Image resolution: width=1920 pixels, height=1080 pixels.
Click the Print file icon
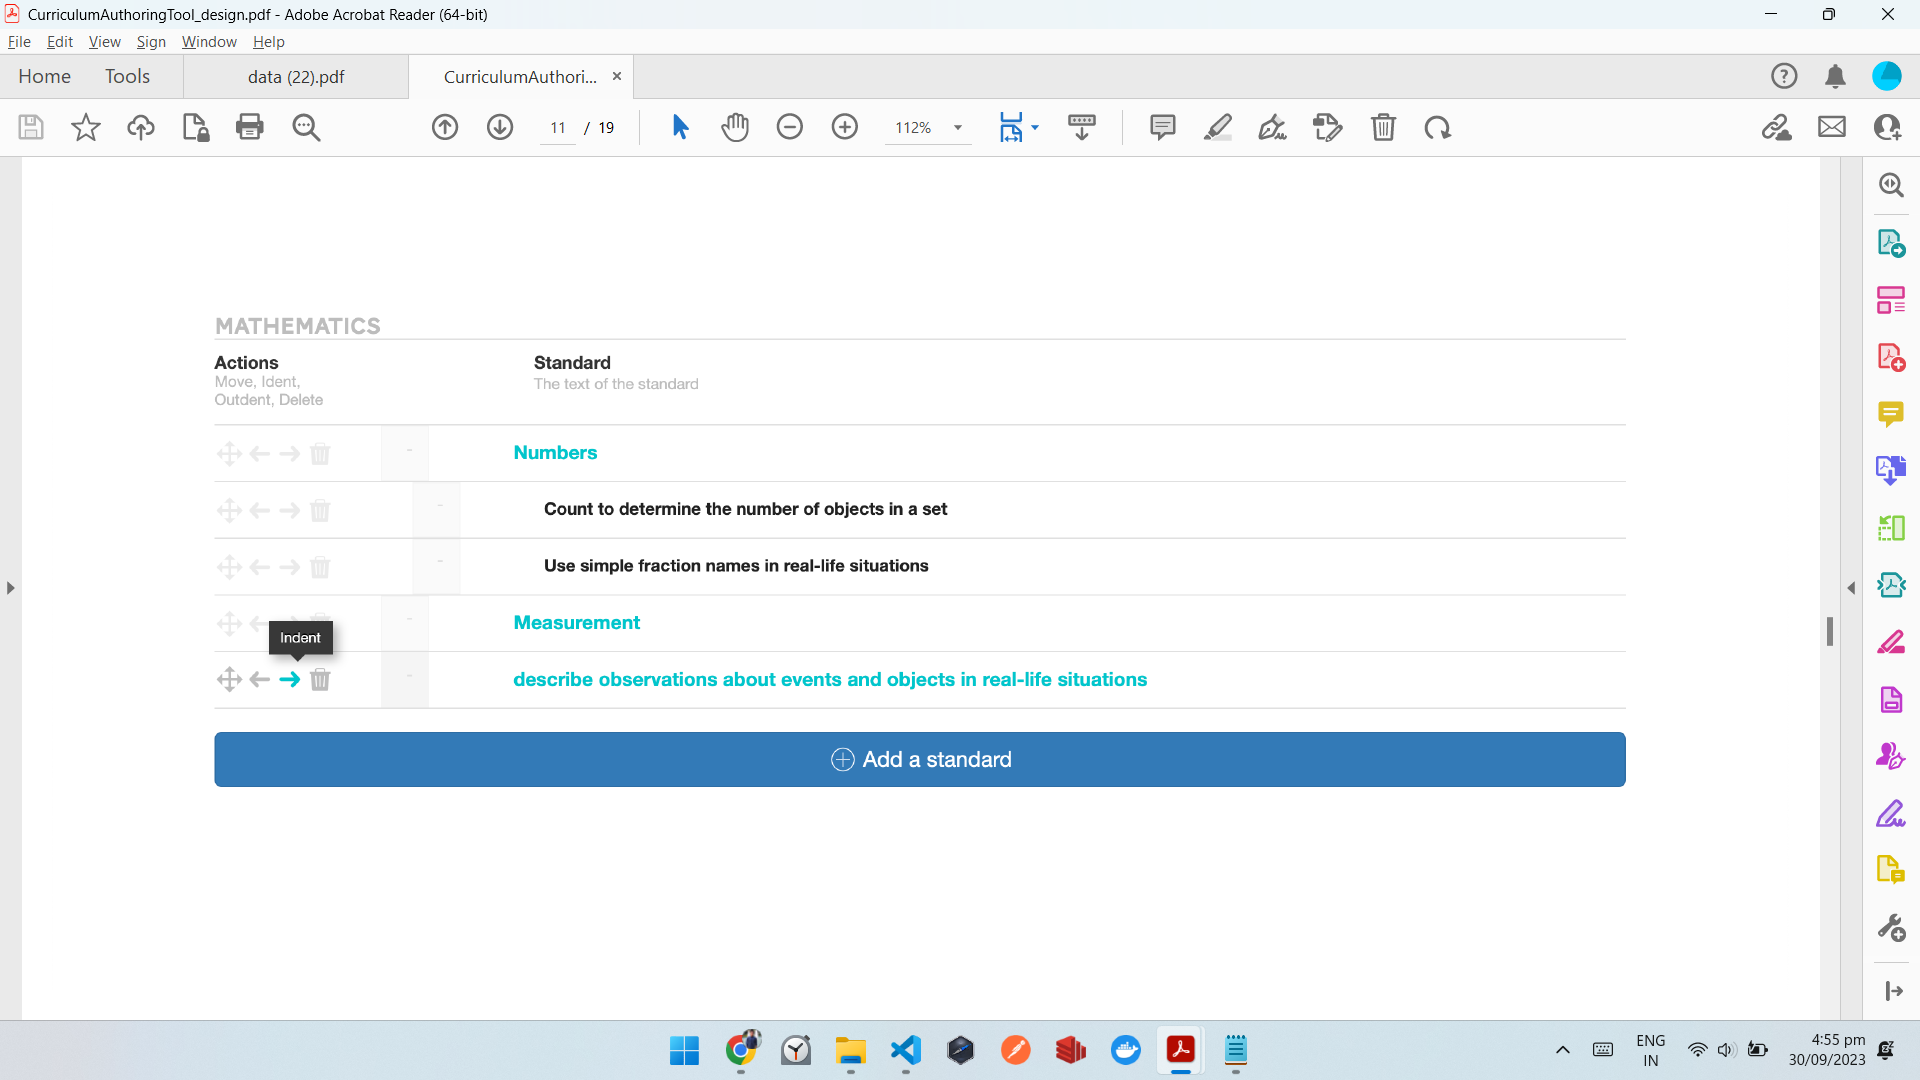[x=250, y=127]
